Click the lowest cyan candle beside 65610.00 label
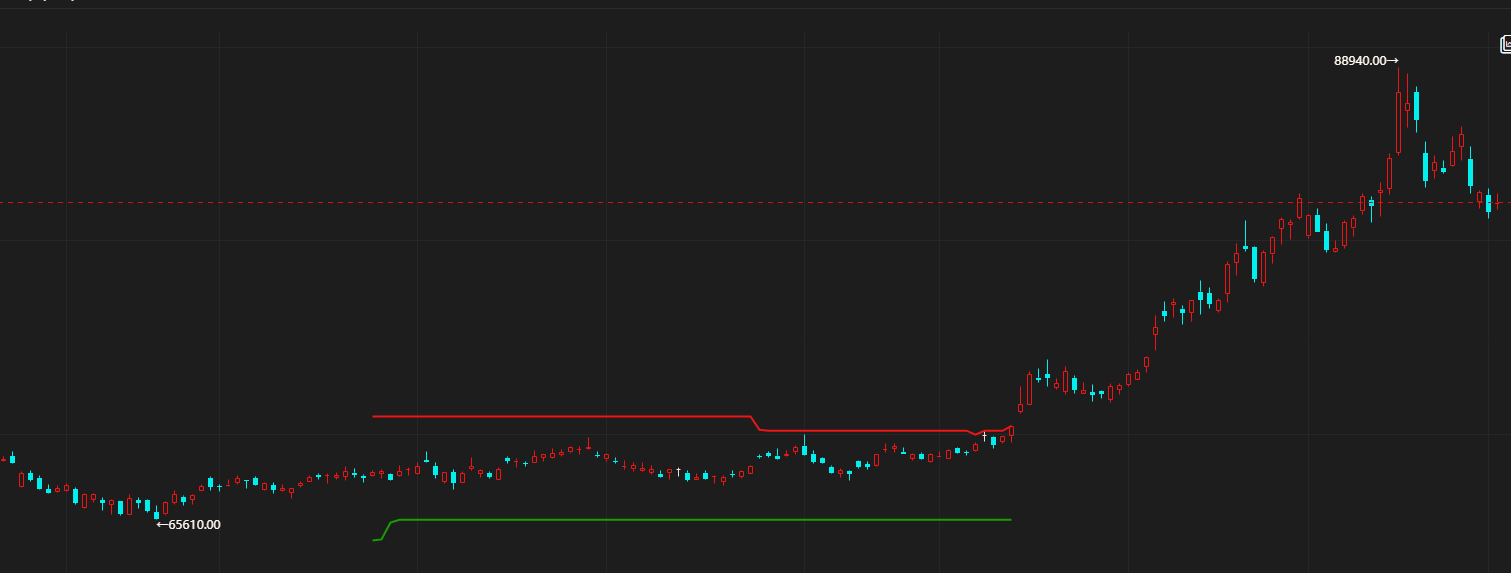Screen dimensions: 1511x573 [x=157, y=515]
